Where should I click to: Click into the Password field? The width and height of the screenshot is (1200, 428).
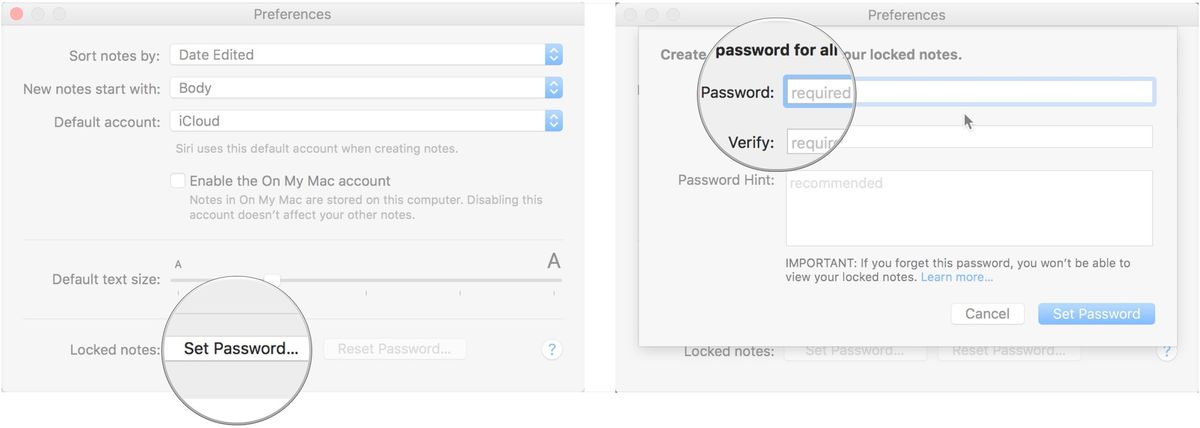[x=969, y=93]
